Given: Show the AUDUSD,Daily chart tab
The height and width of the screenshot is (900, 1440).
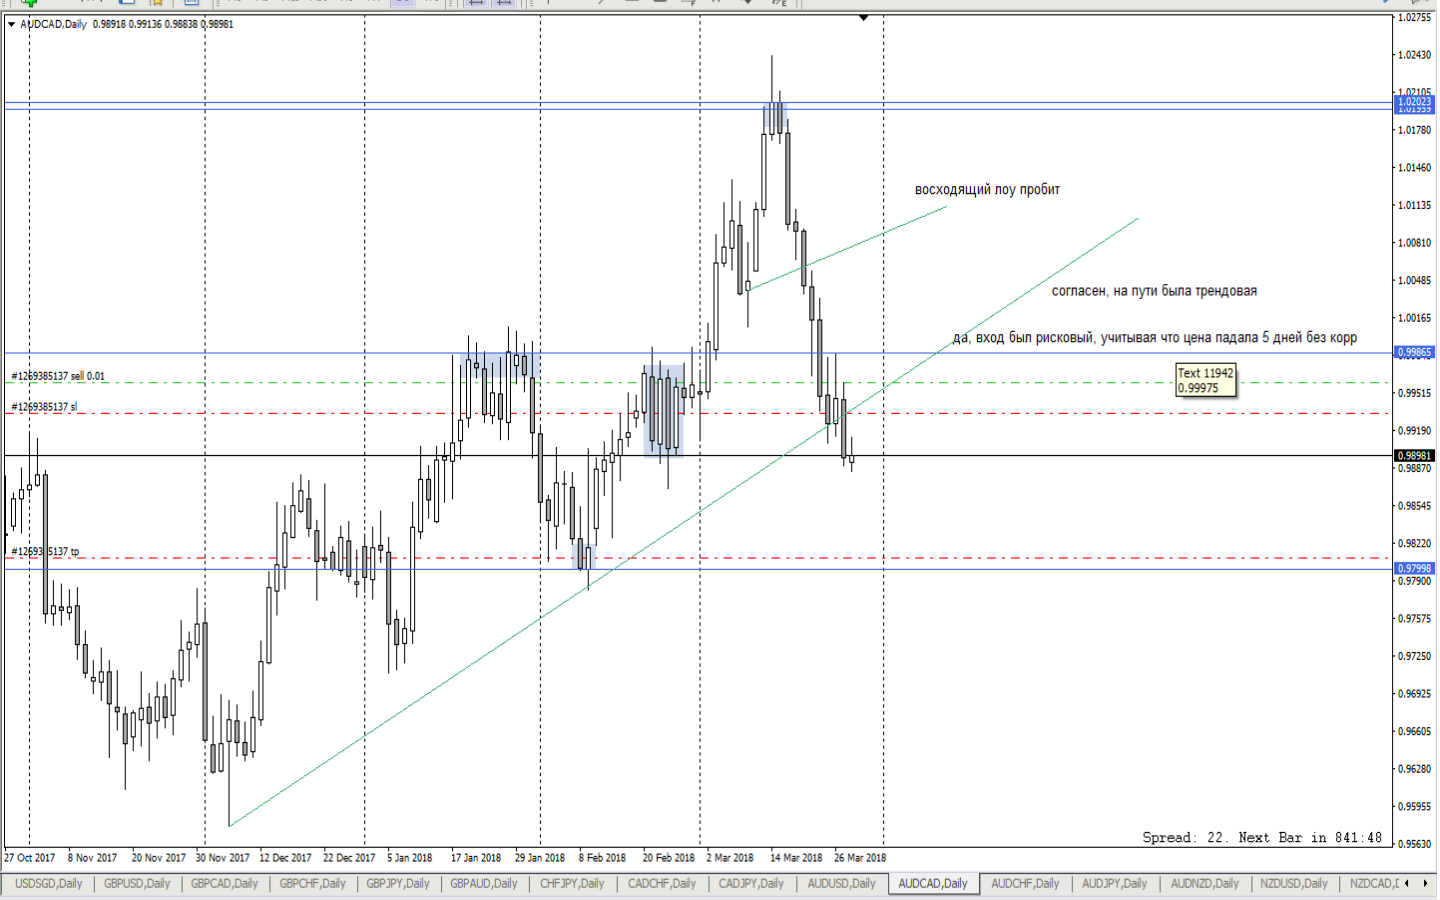Looking at the screenshot, I should click(x=841, y=884).
